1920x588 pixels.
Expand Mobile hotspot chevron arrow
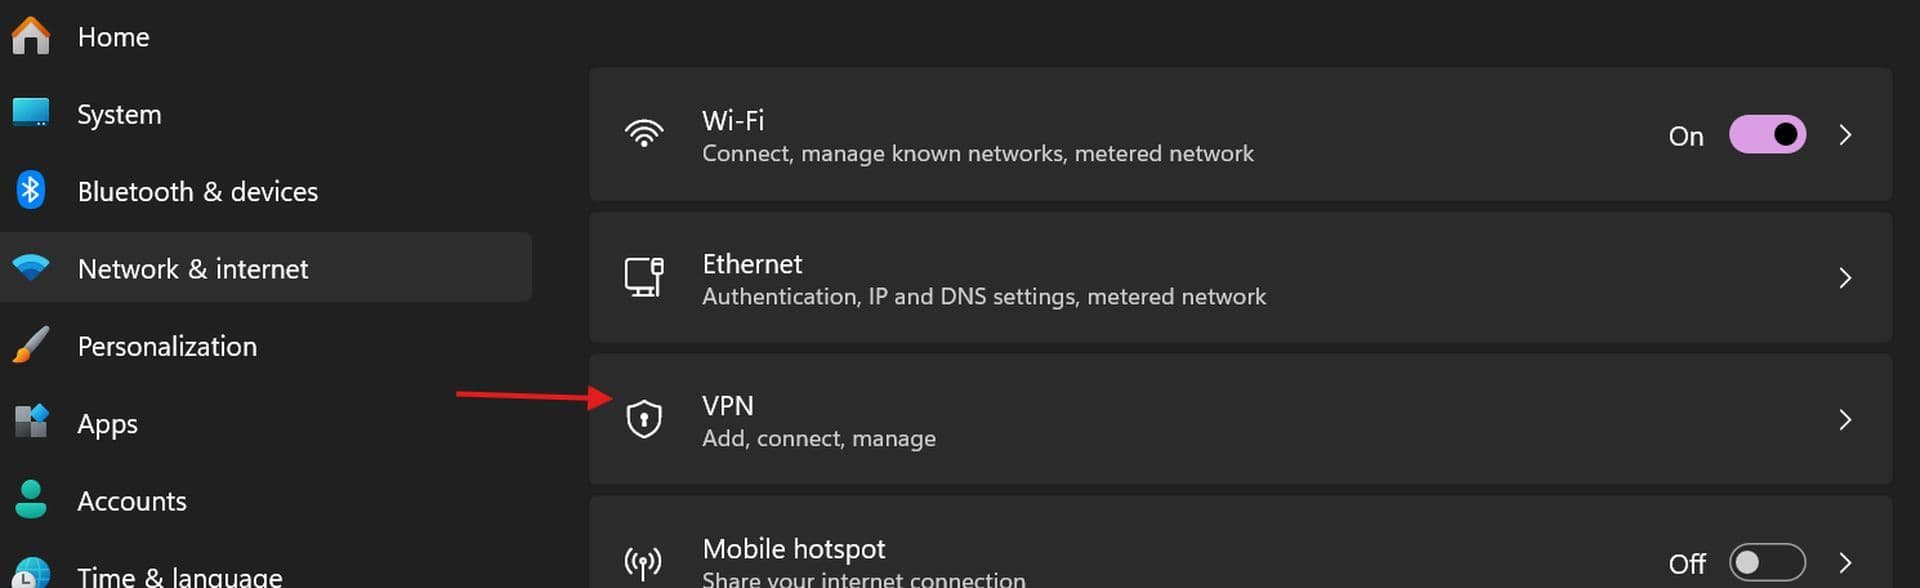pos(1846,563)
